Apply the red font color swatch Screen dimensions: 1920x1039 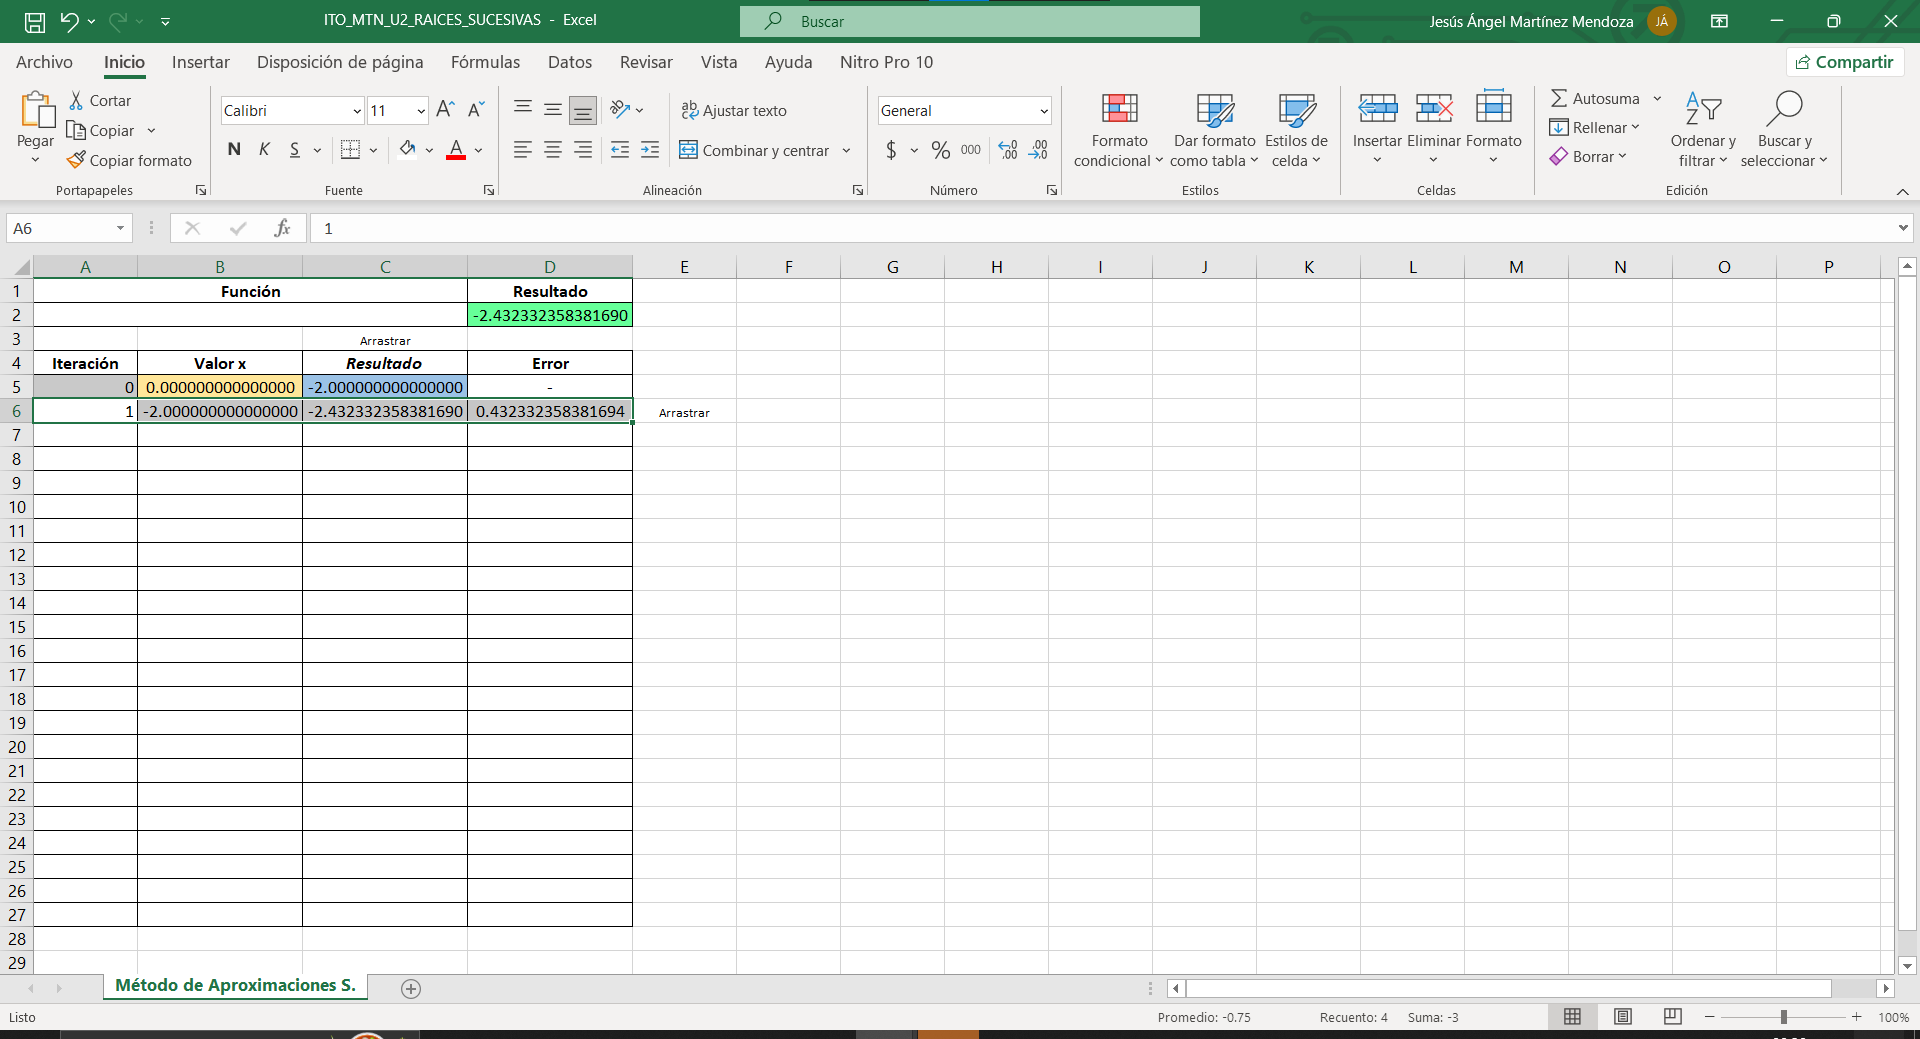click(x=456, y=150)
